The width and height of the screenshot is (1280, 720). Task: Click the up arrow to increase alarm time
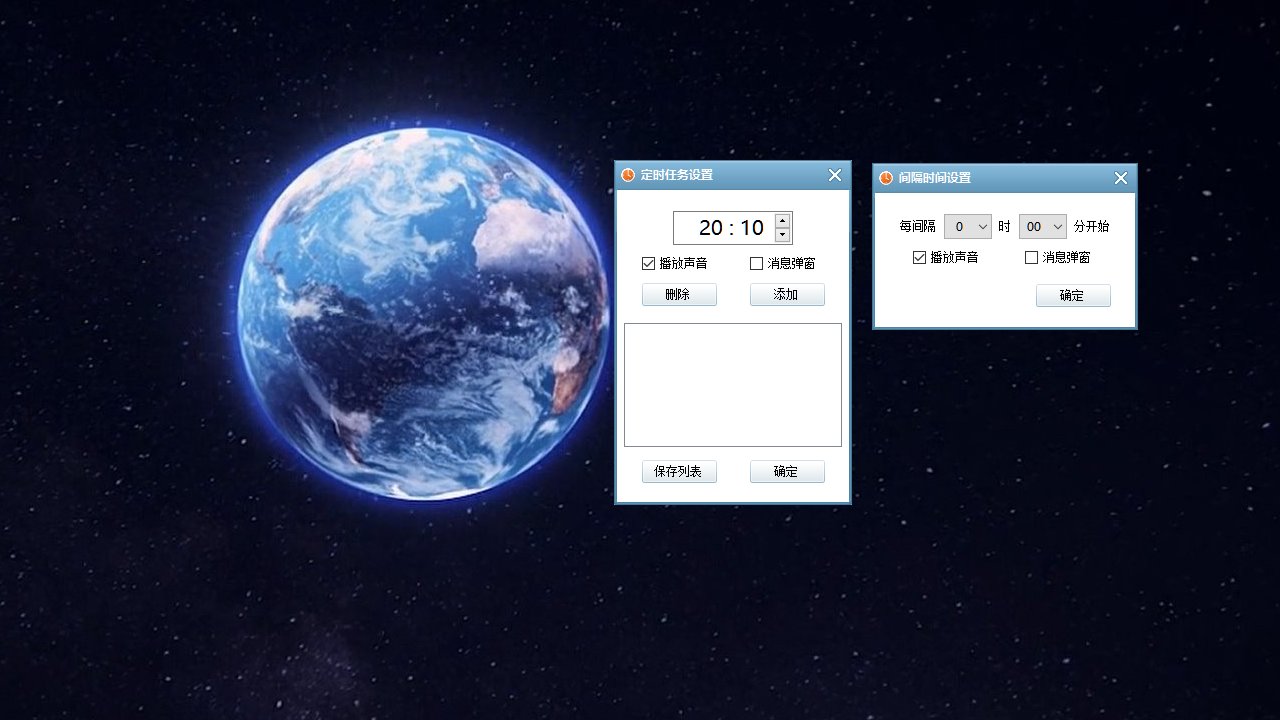click(782, 220)
